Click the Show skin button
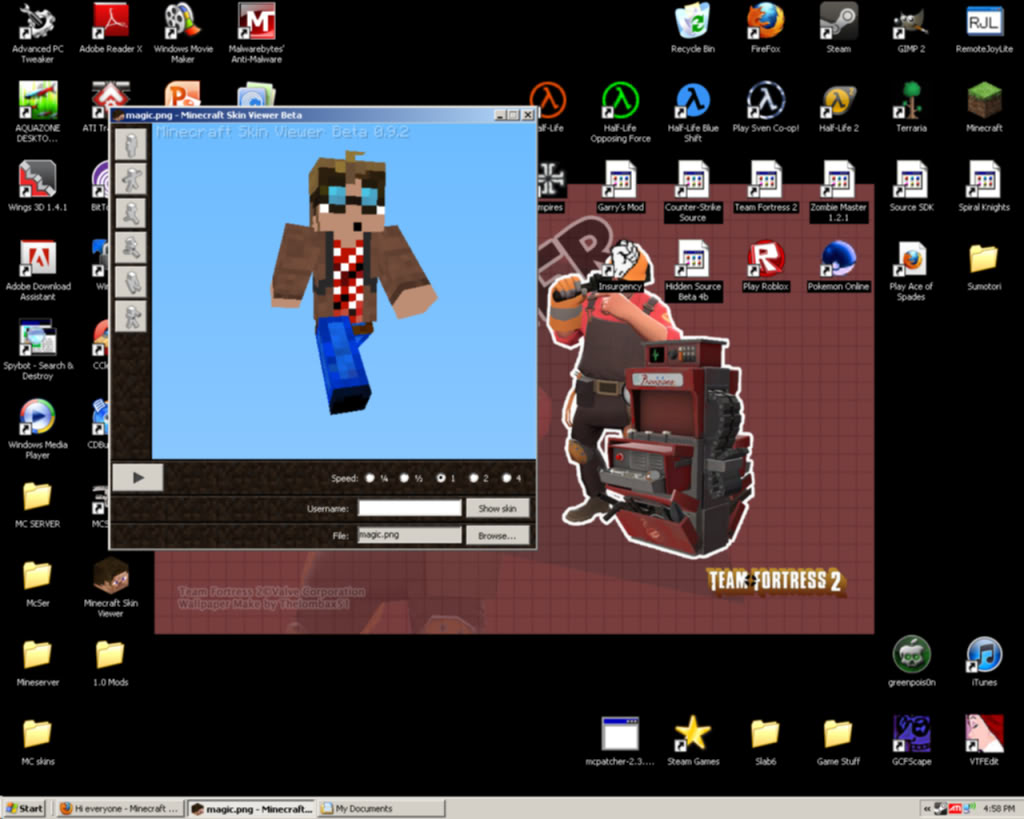This screenshot has width=1024, height=819. coord(497,508)
